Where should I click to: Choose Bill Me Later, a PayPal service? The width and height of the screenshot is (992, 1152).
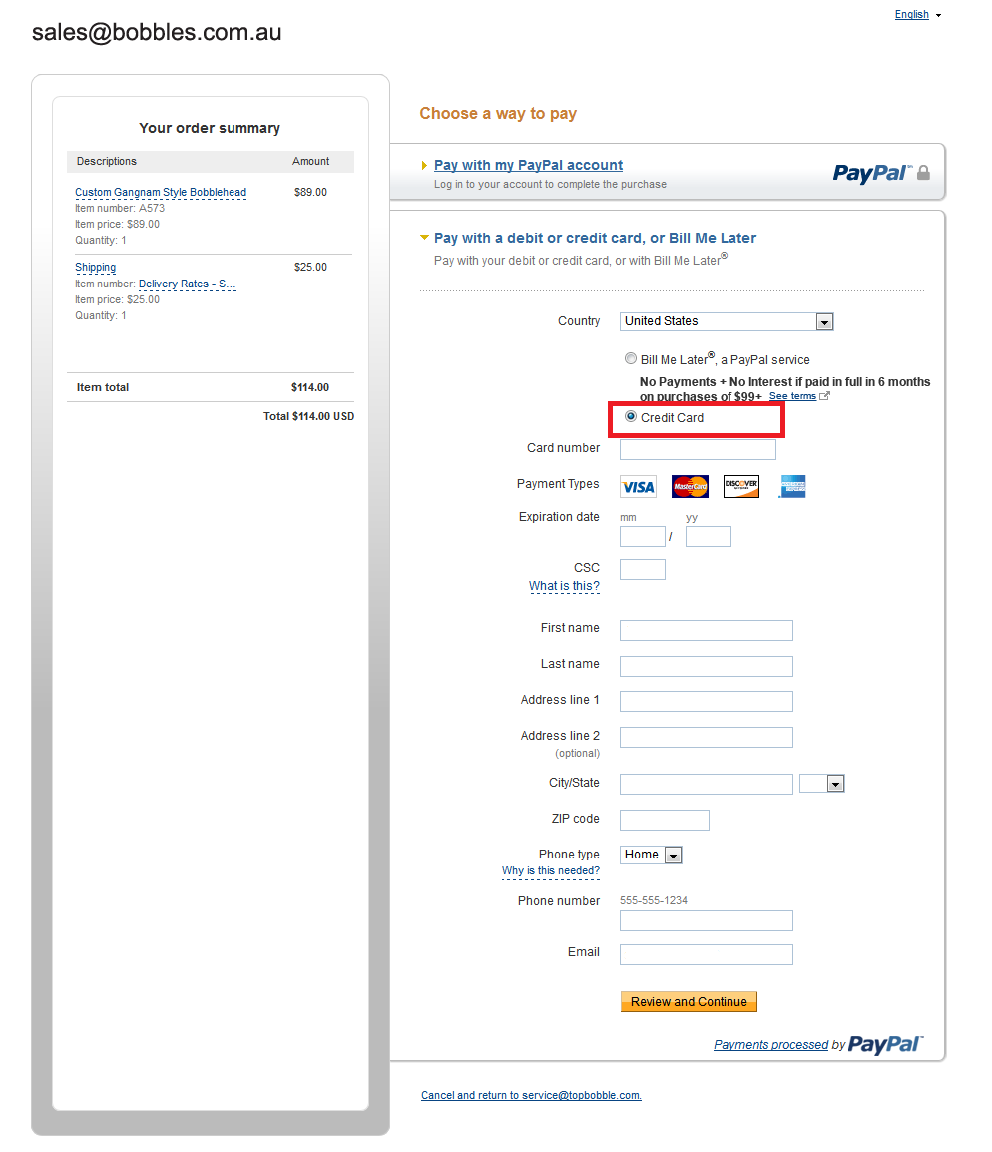pyautogui.click(x=631, y=358)
